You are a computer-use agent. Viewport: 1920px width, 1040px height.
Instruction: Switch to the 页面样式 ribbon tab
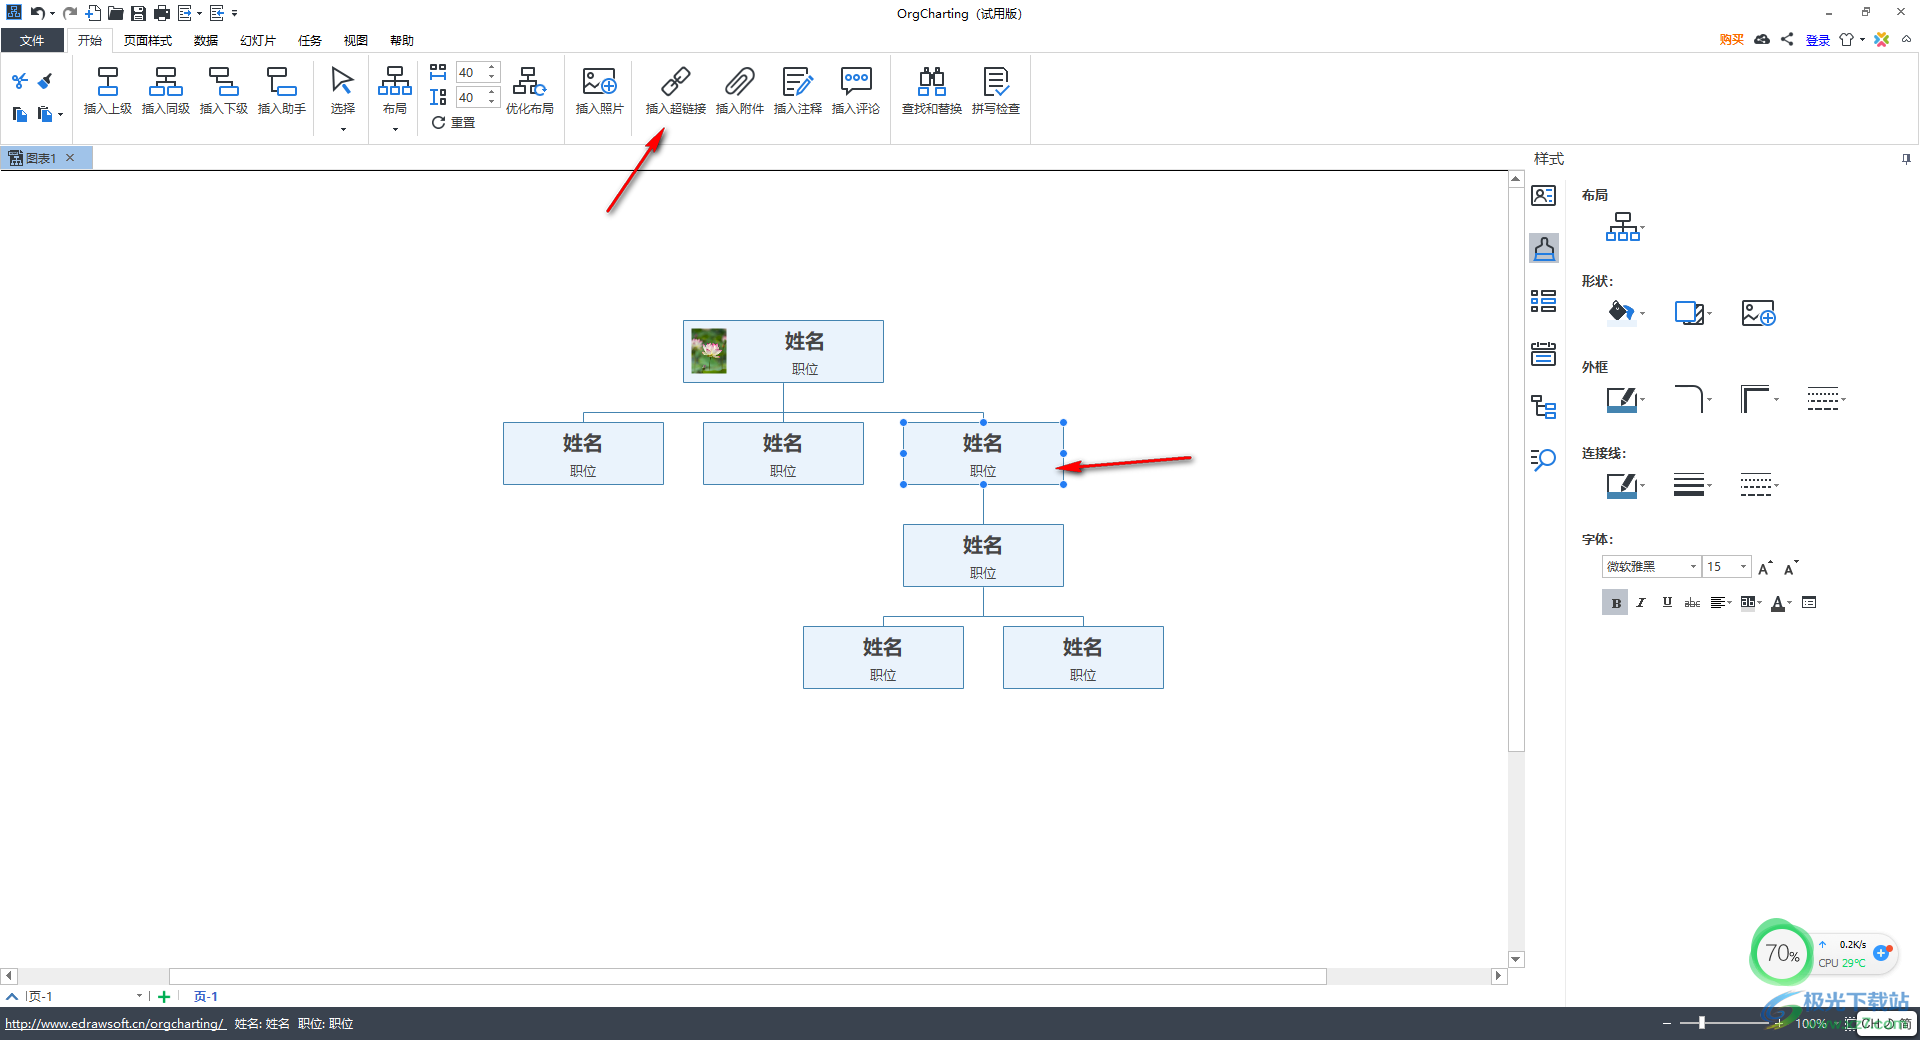point(148,41)
